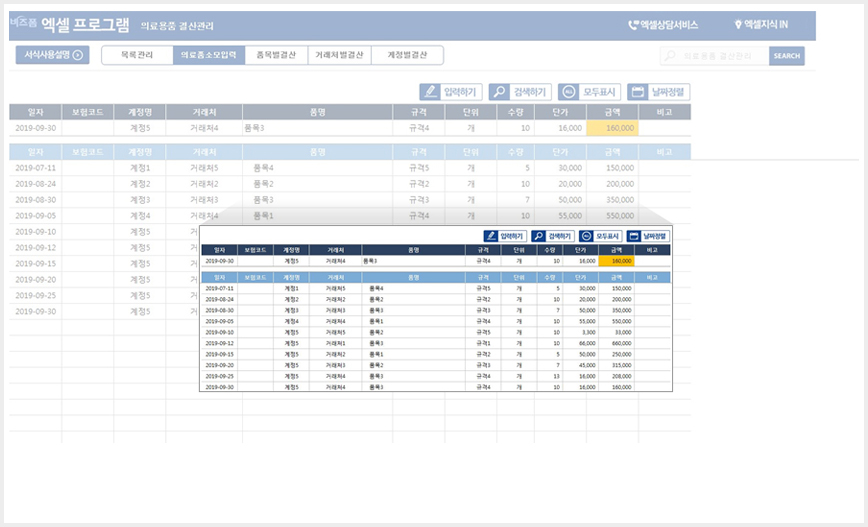Click the location pin icon beside 엑셀지식 IN
This screenshot has height=527, width=868.
(x=738, y=24)
